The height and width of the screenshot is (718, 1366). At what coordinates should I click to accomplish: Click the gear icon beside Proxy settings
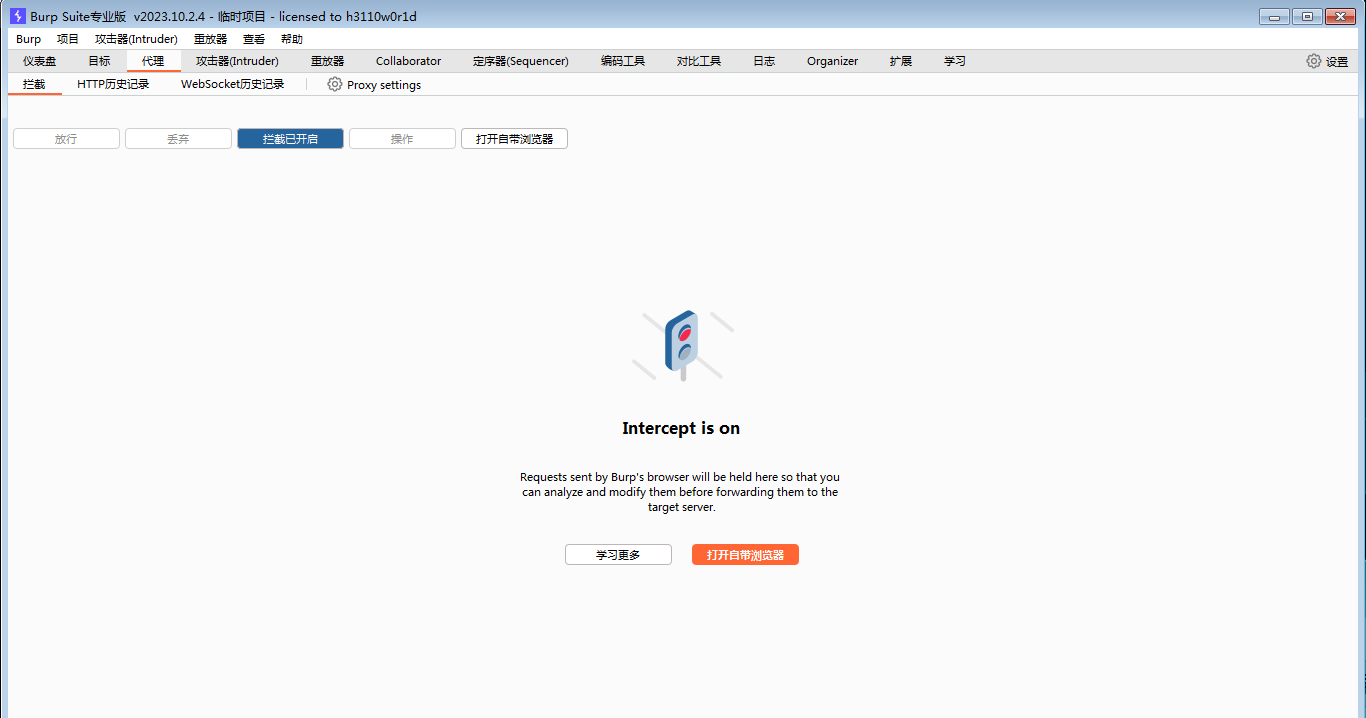335,85
